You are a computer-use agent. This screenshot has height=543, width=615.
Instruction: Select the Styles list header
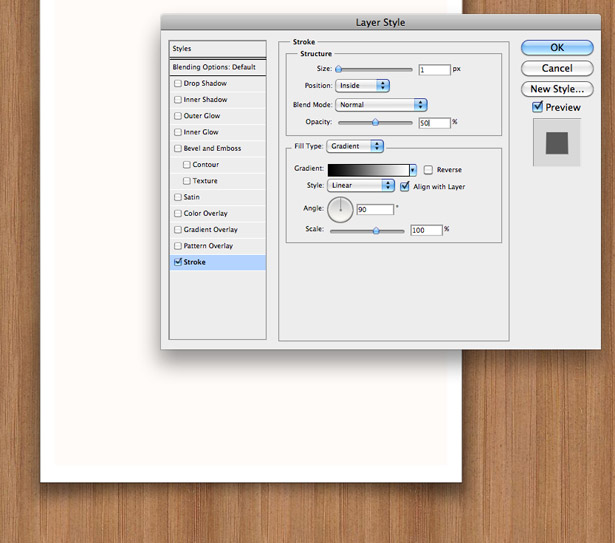[218, 49]
